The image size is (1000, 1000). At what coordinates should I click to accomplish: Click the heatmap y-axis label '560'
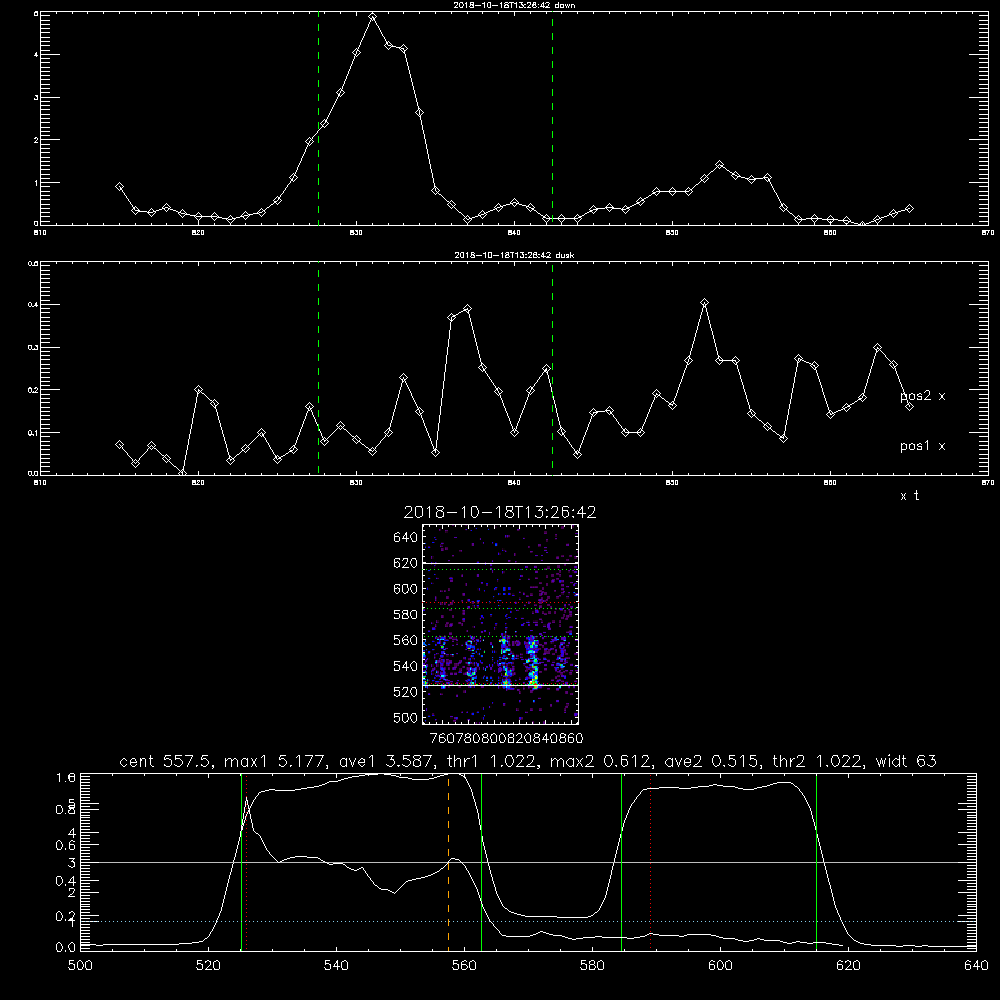pyautogui.click(x=406, y=640)
